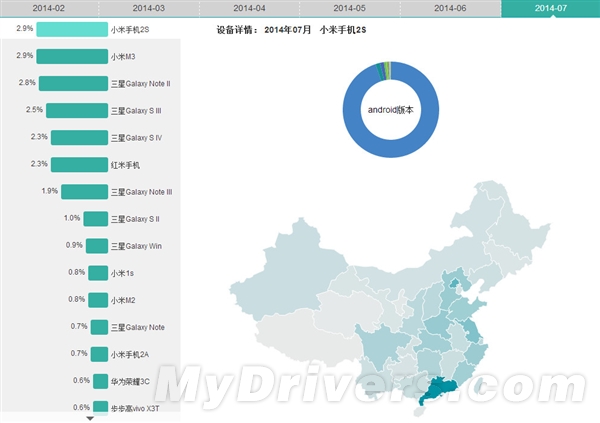Click the 小米M3 bar in the ranking
Viewport: 600px width, 423px height.
pos(72,56)
